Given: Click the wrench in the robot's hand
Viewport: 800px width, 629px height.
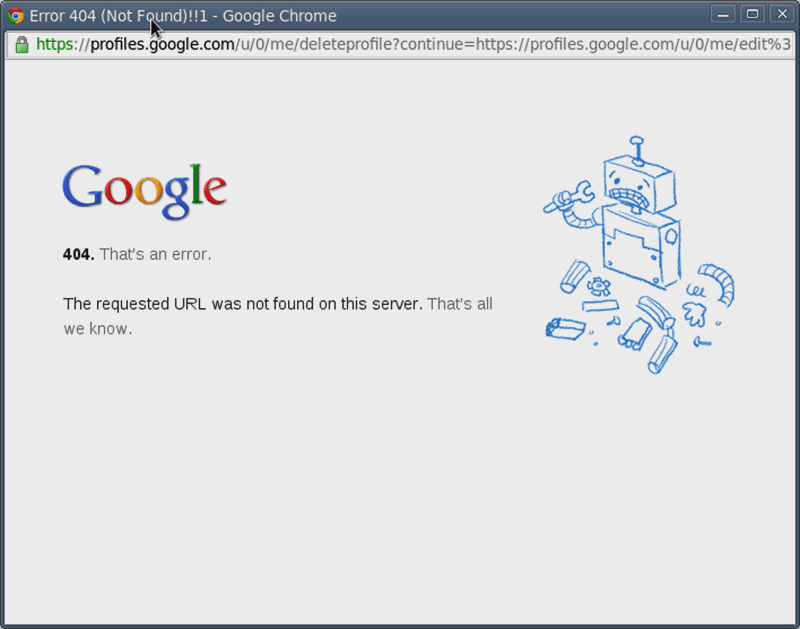Looking at the screenshot, I should (x=569, y=196).
